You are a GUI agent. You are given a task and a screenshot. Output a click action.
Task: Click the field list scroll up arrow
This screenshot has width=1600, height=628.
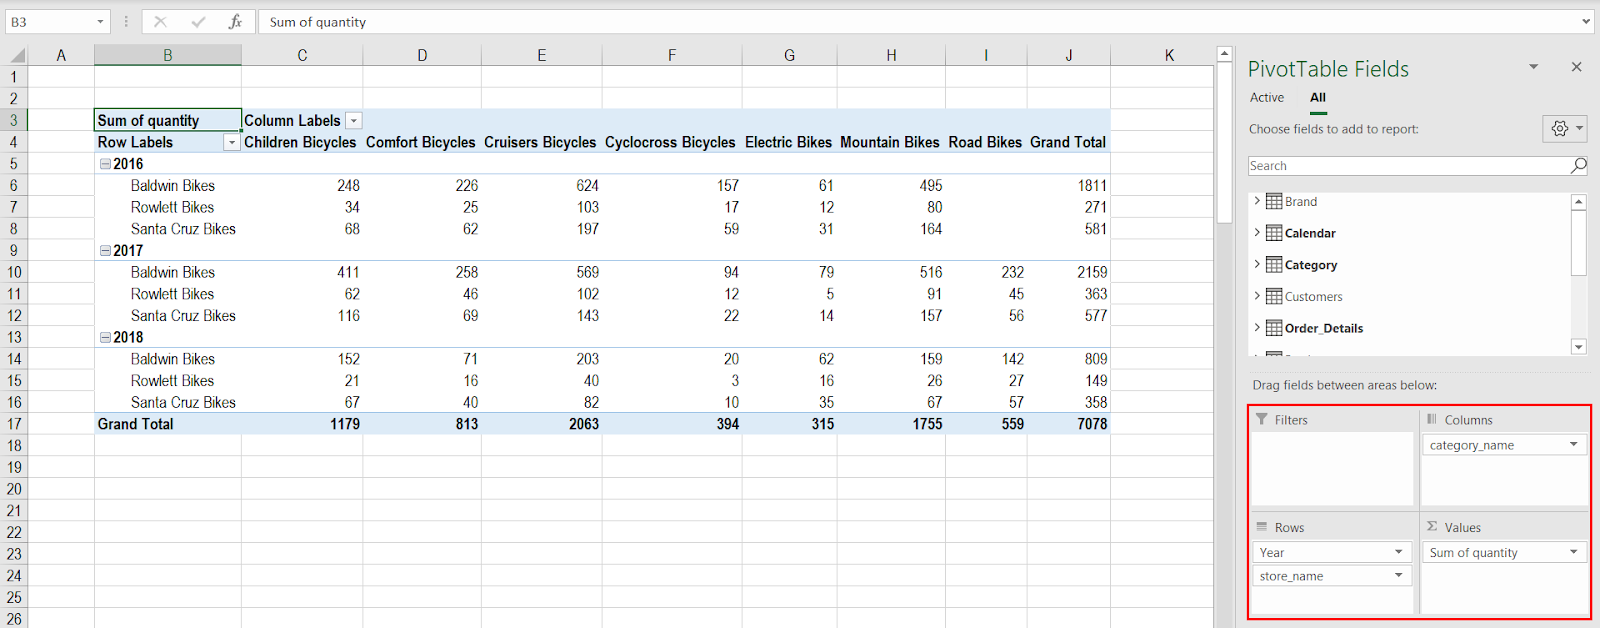(x=1579, y=202)
